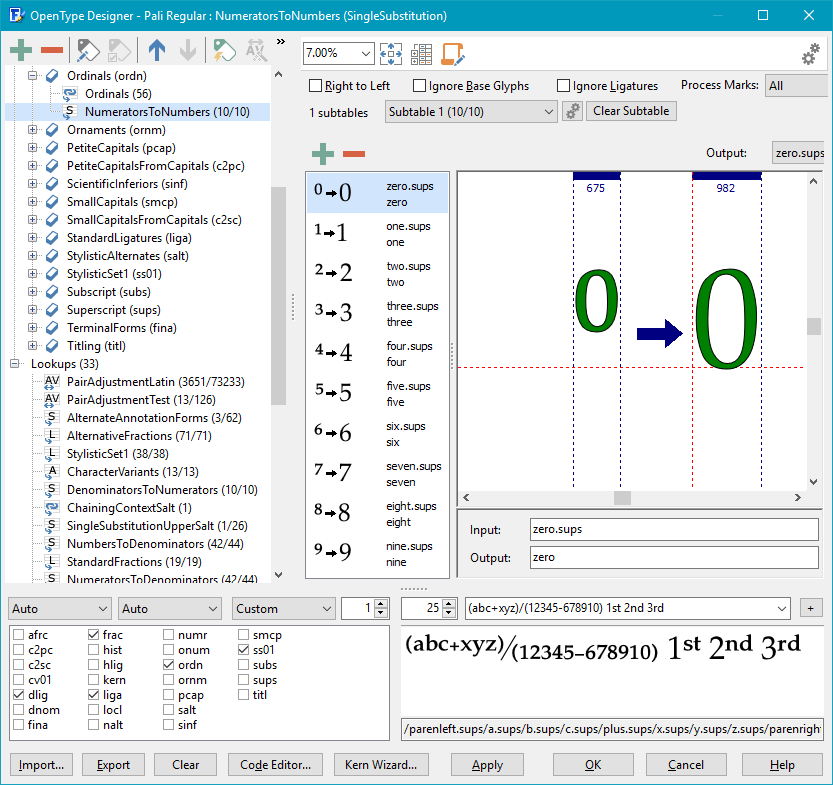
Task: Click the red minus remove icon in left toolbar
Action: tap(52, 50)
